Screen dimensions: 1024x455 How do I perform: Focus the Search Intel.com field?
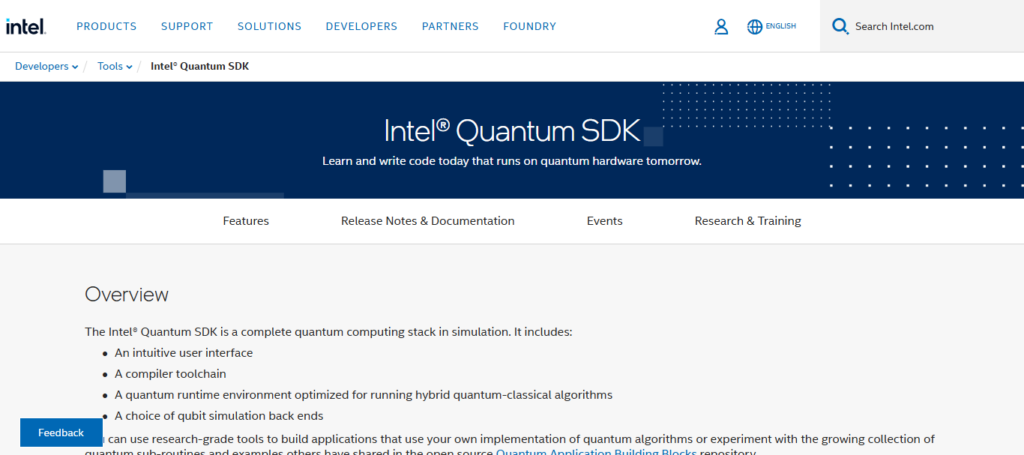click(x=922, y=26)
